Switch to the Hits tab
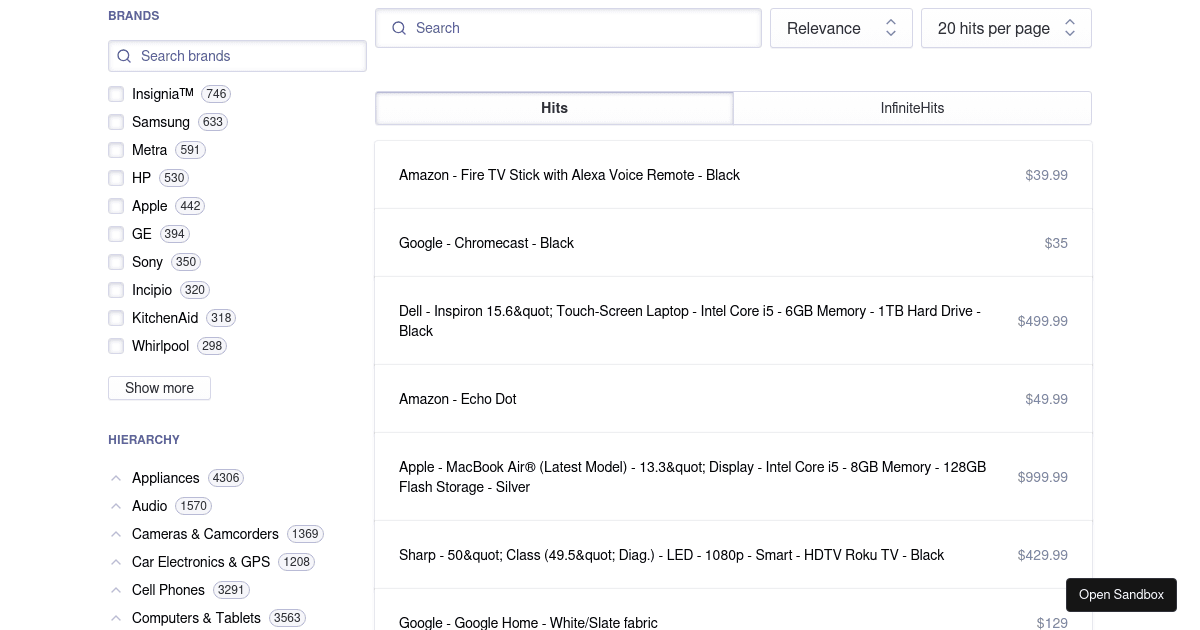This screenshot has height=630, width=1200. coord(554,108)
